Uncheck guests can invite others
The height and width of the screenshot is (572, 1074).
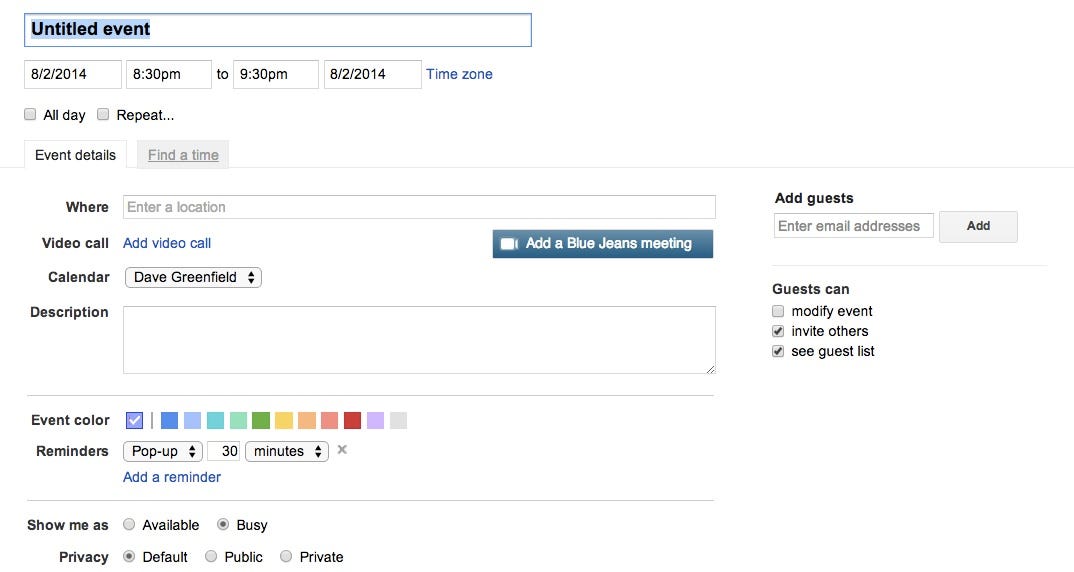[778, 332]
